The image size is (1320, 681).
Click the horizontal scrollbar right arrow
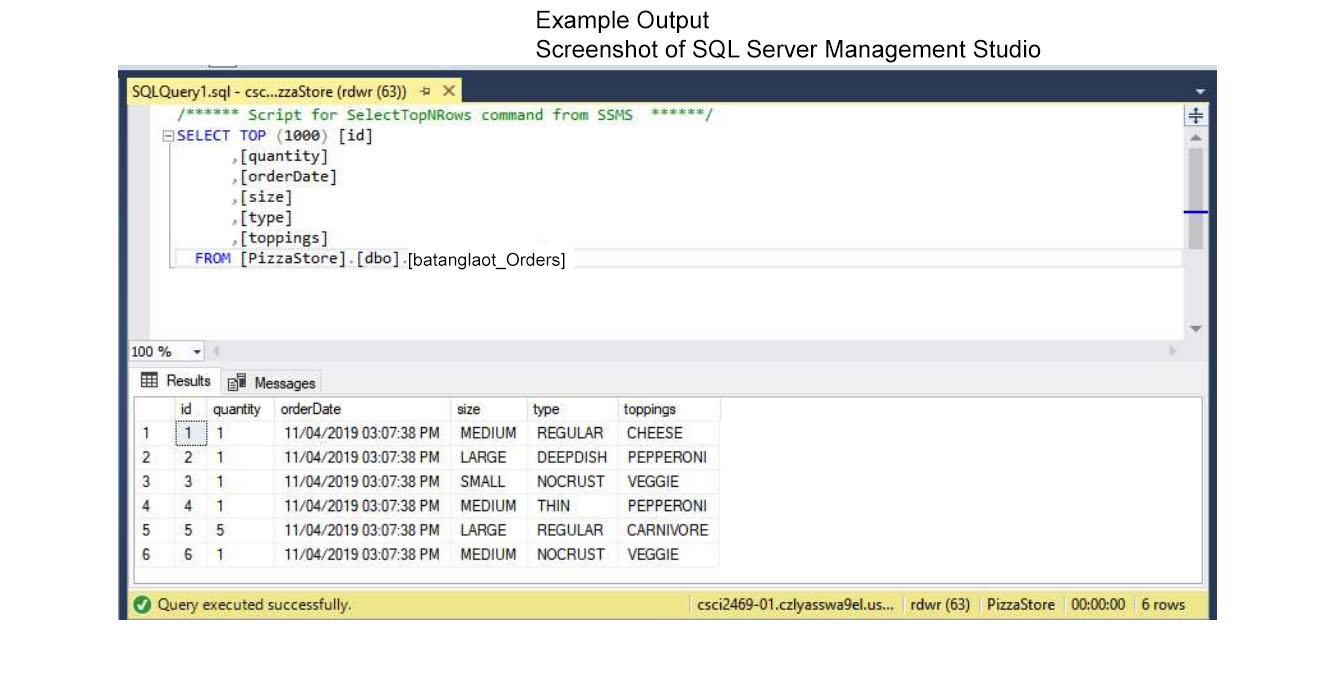click(1173, 352)
